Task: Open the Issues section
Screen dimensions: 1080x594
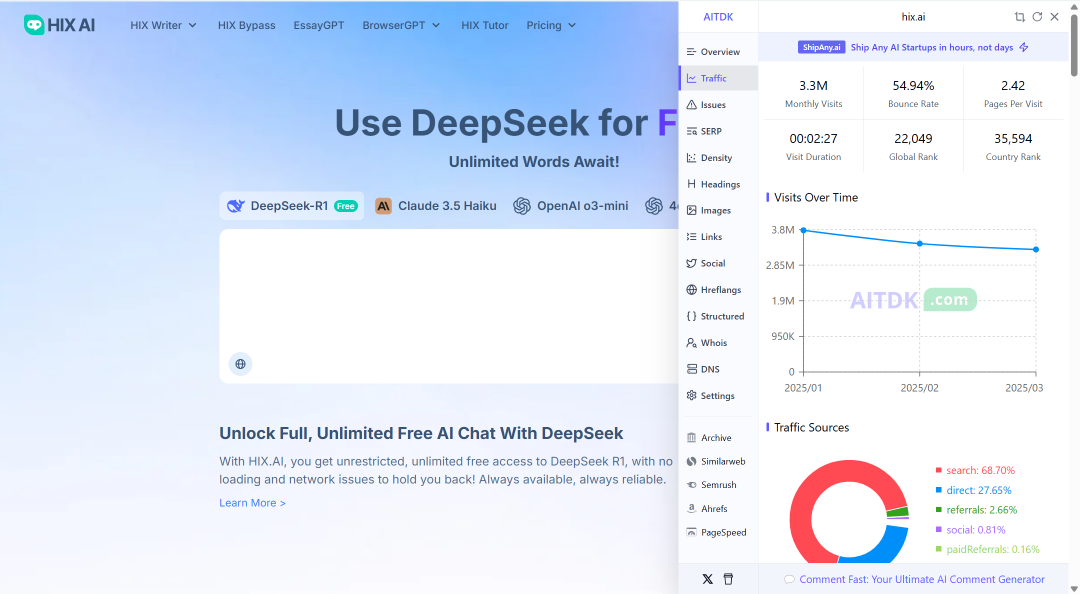Action: click(718, 105)
